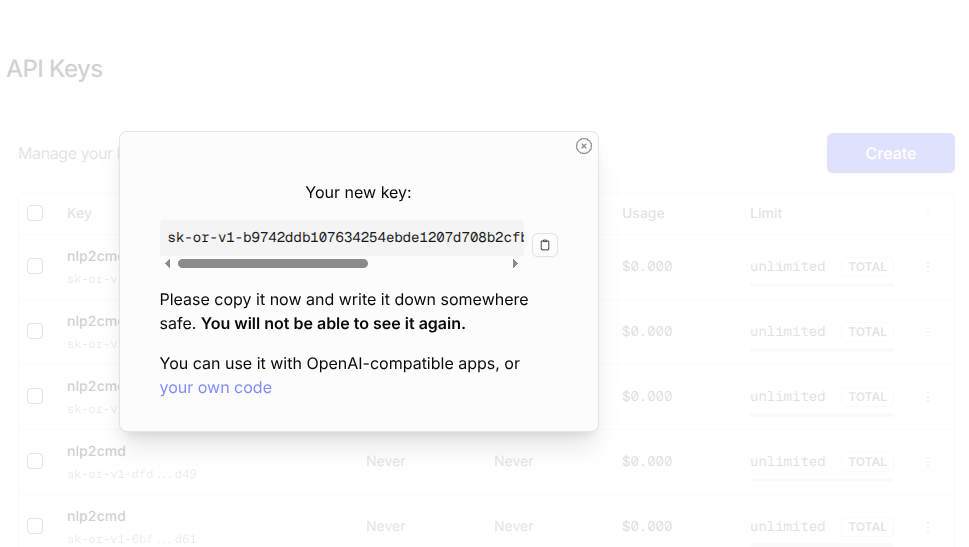The width and height of the screenshot is (969, 547).
Task: Toggle the select-all checkbox in the table header
Action: coord(35,213)
